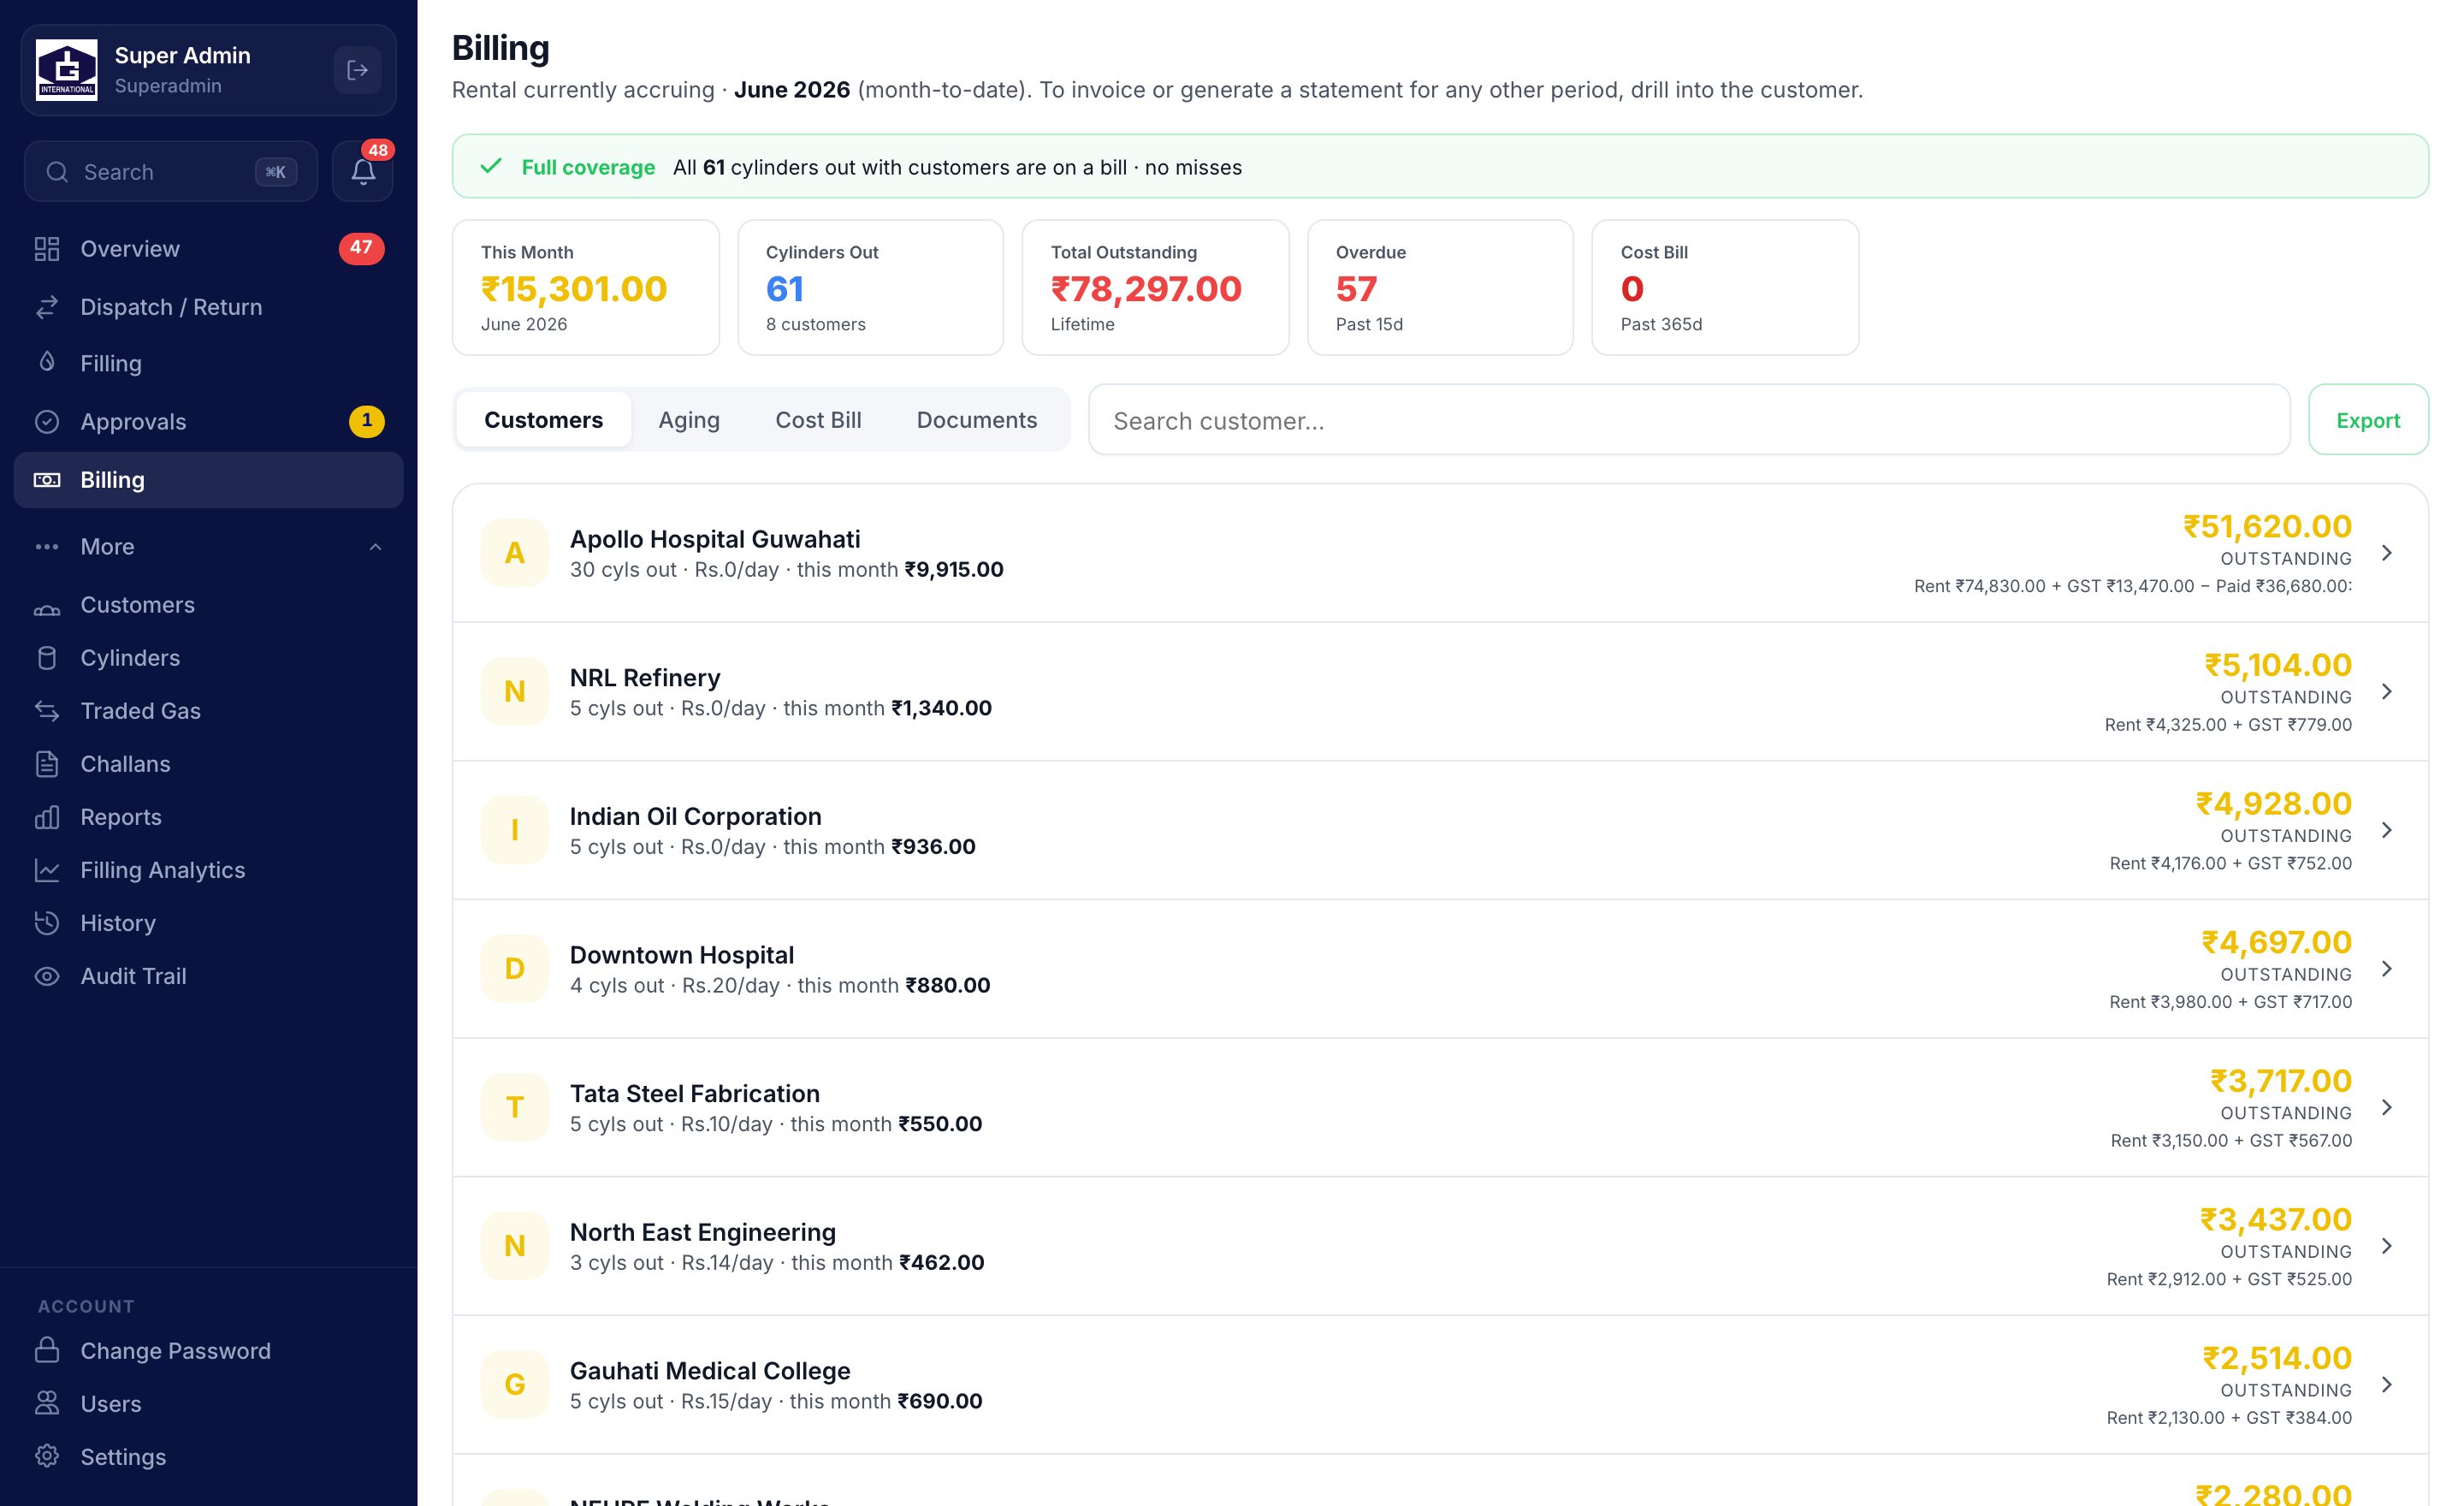Click the ₹51,620.00 outstanding amount
Image resolution: width=2464 pixels, height=1506 pixels.
[2267, 526]
